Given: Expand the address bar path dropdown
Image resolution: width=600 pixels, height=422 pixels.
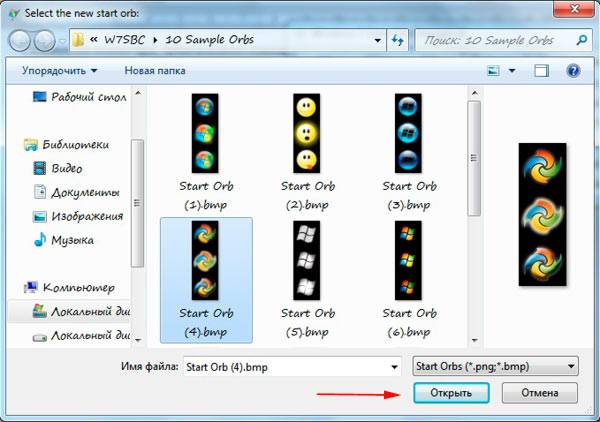Looking at the screenshot, I should click(377, 40).
